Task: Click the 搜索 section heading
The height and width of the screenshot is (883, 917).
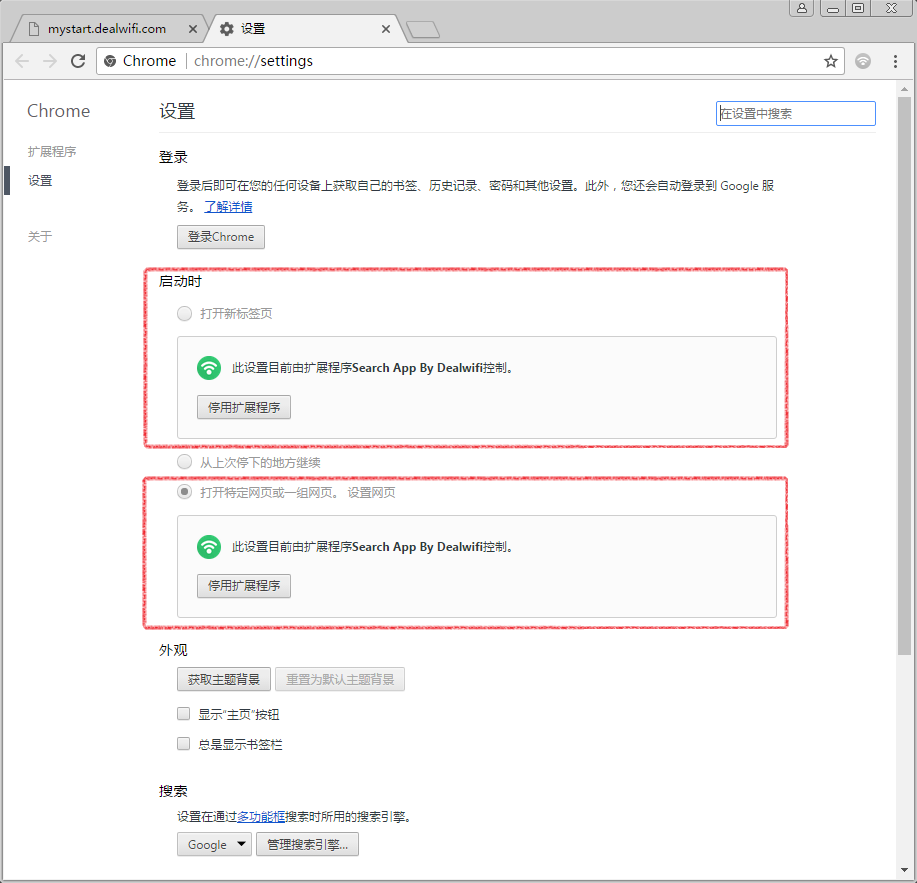Action: [x=173, y=791]
